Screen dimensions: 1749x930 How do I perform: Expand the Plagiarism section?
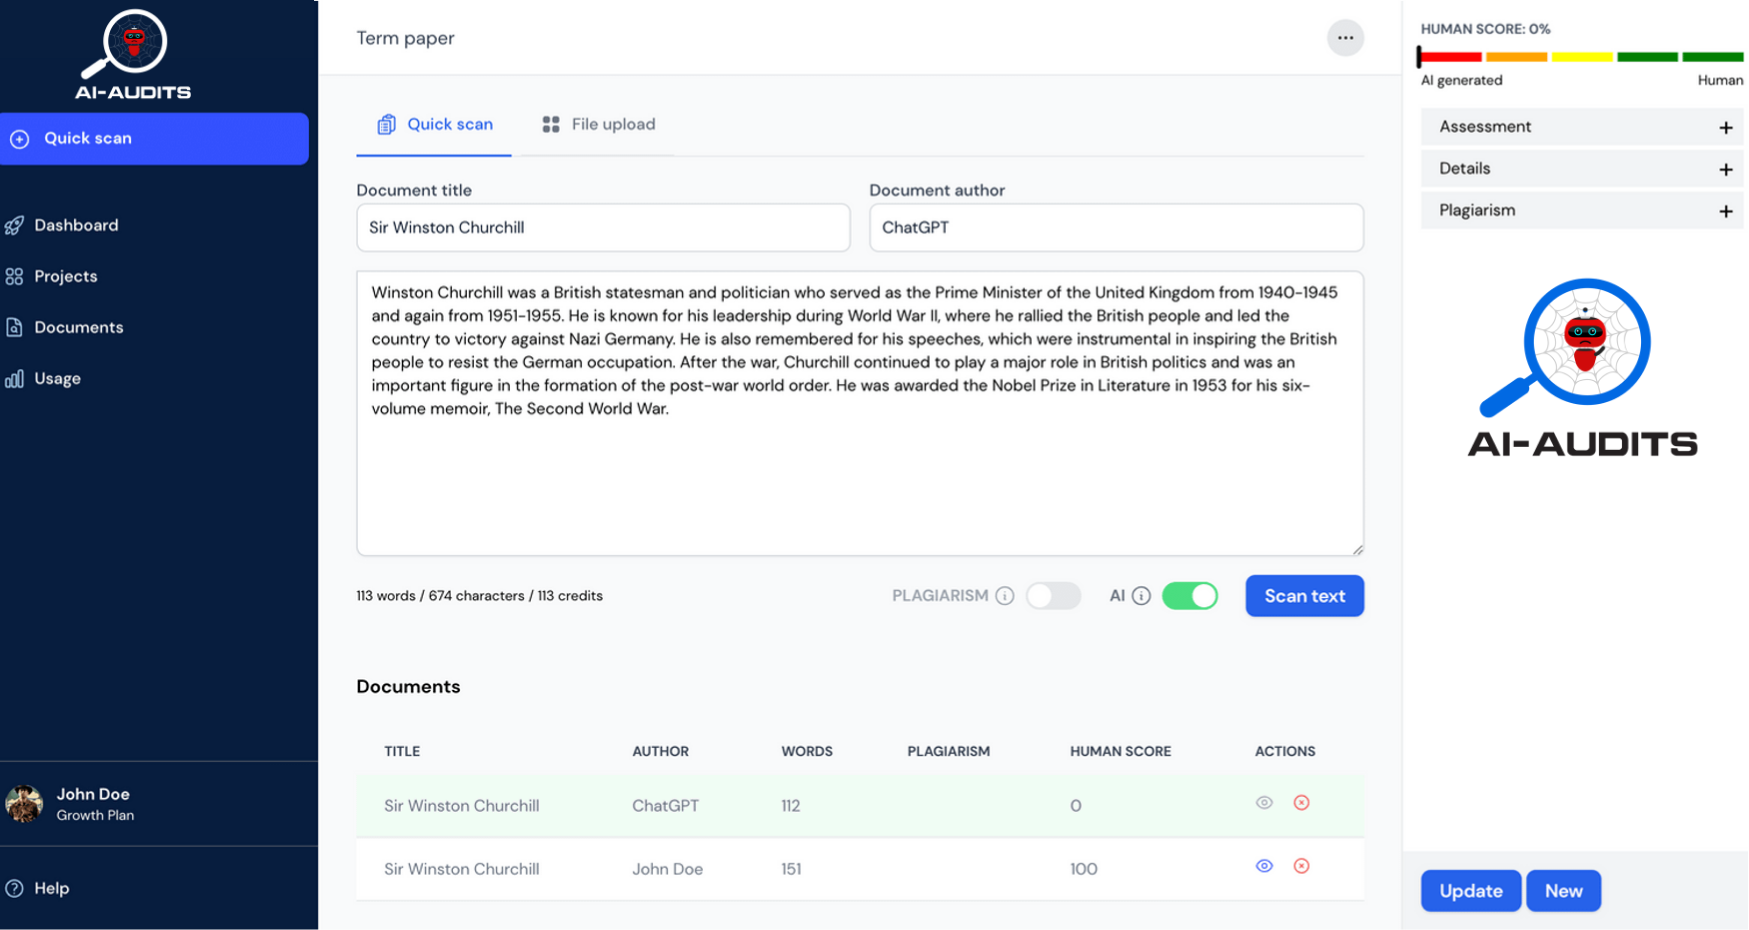pos(1582,211)
